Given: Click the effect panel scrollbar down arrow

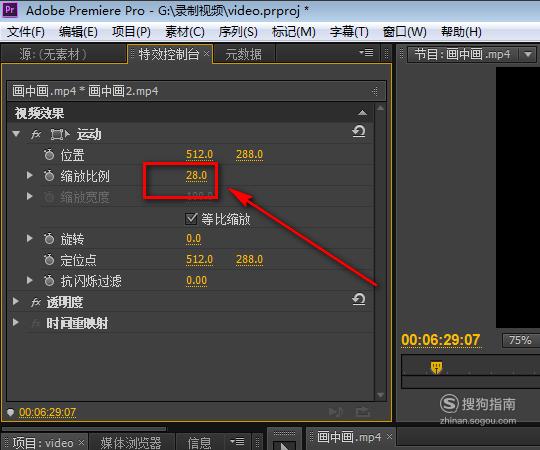Looking at the screenshot, I should 380,395.
